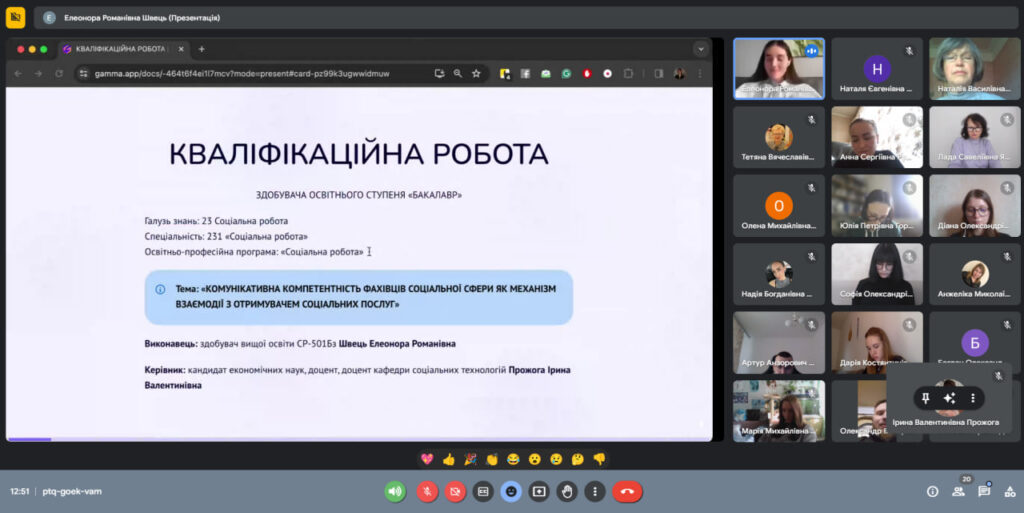Open the emoji reactions button
Screen dimensions: 1024x513
point(511,491)
